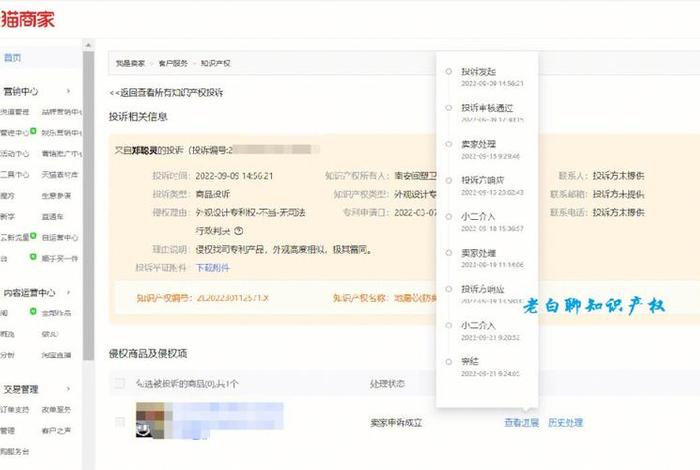Click 客户服务 in the breadcrumb
700x470 pixels.
pyautogui.click(x=173, y=63)
